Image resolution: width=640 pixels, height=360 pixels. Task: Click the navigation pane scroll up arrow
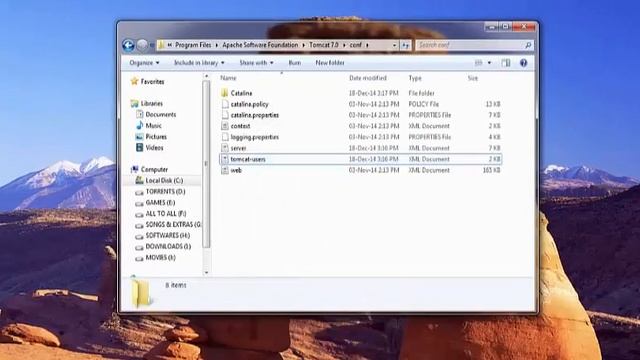click(206, 76)
